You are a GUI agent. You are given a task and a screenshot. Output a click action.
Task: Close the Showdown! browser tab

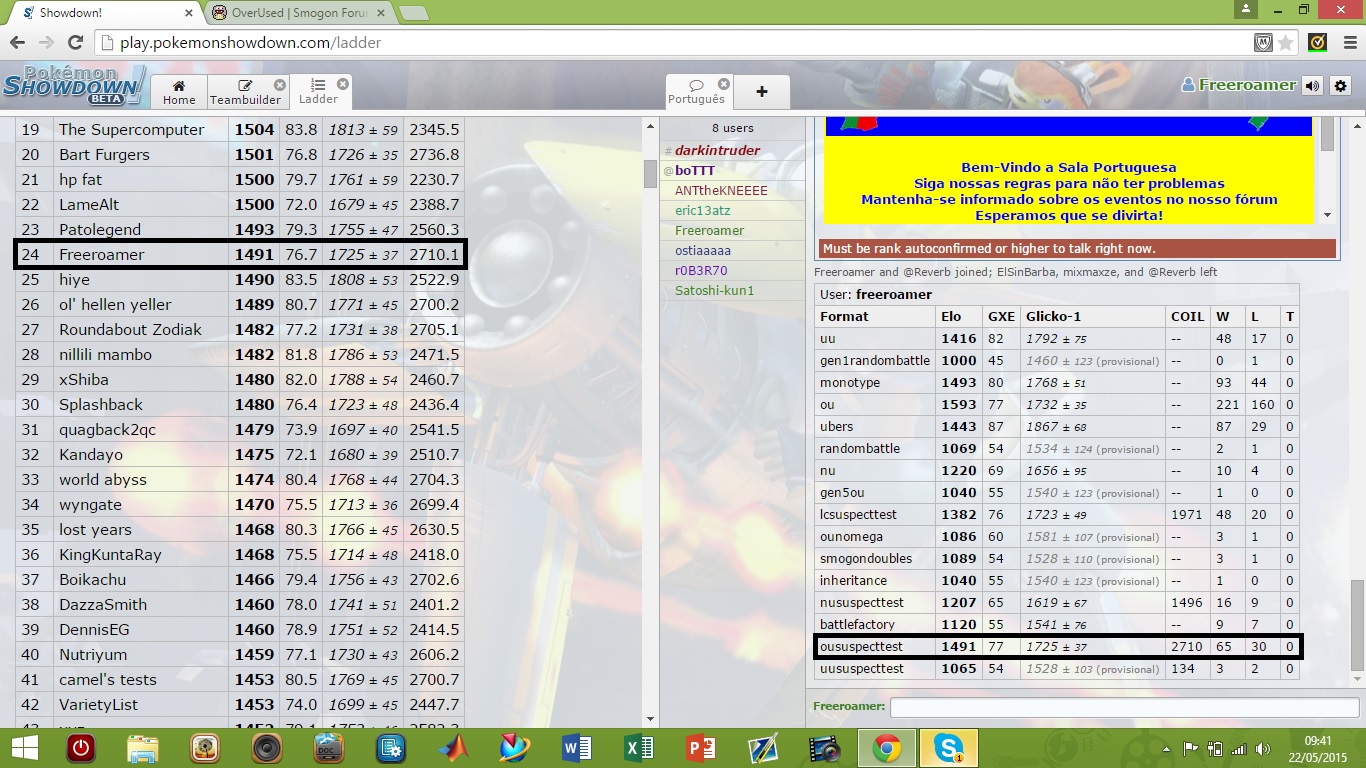[187, 13]
